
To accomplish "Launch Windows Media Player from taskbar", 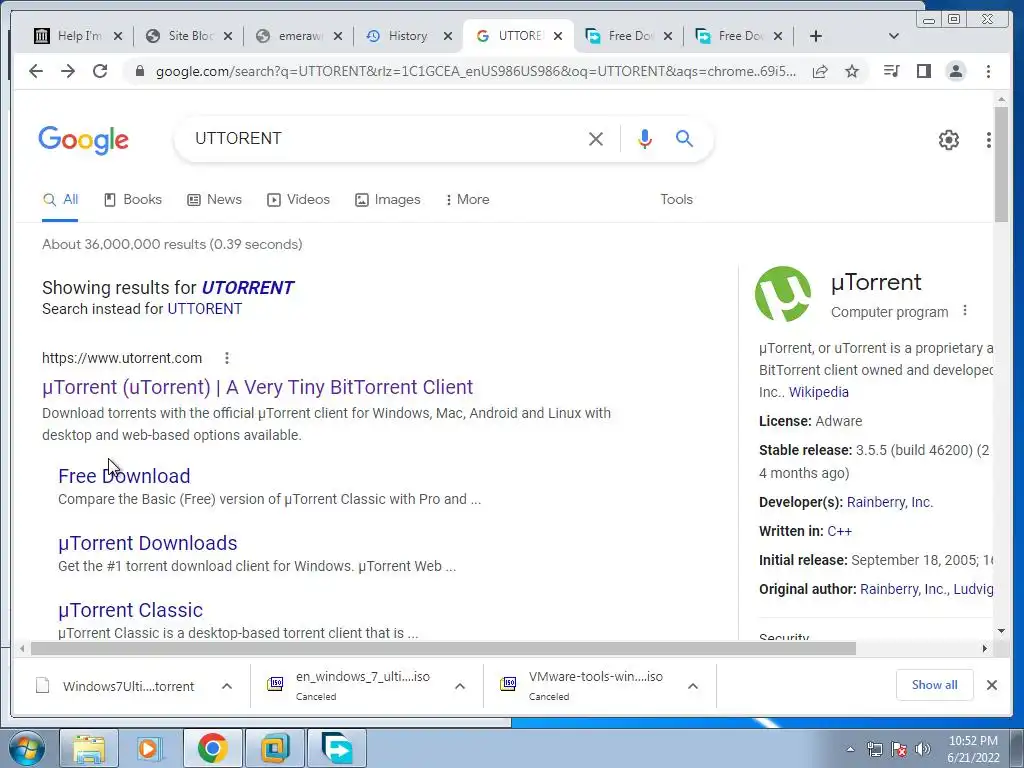I will coord(150,748).
